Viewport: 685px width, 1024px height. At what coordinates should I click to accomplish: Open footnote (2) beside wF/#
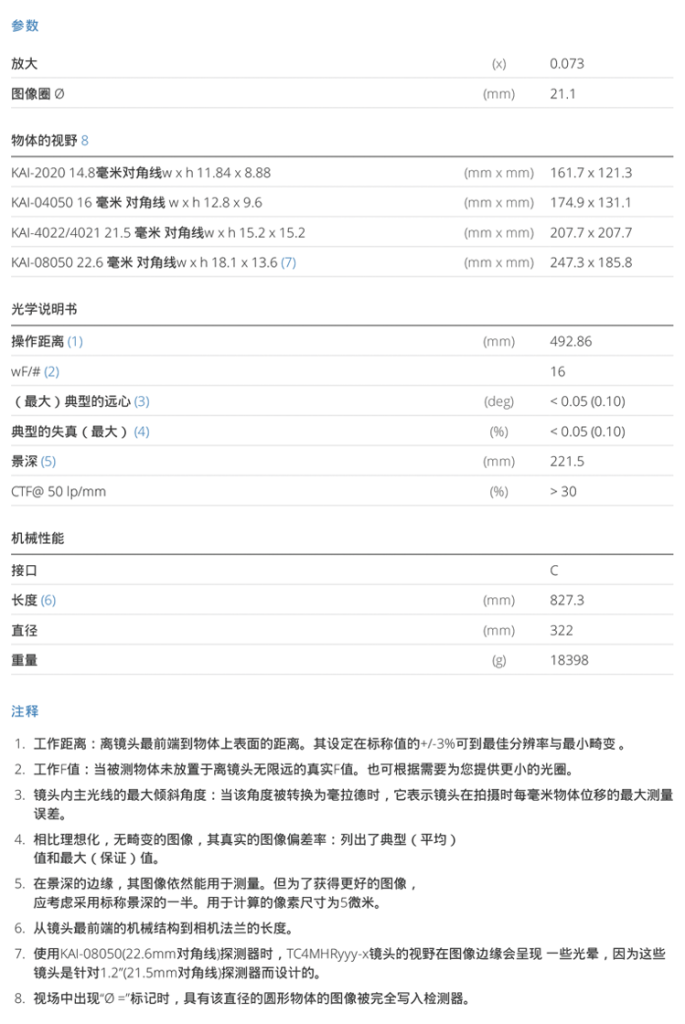coord(51,372)
